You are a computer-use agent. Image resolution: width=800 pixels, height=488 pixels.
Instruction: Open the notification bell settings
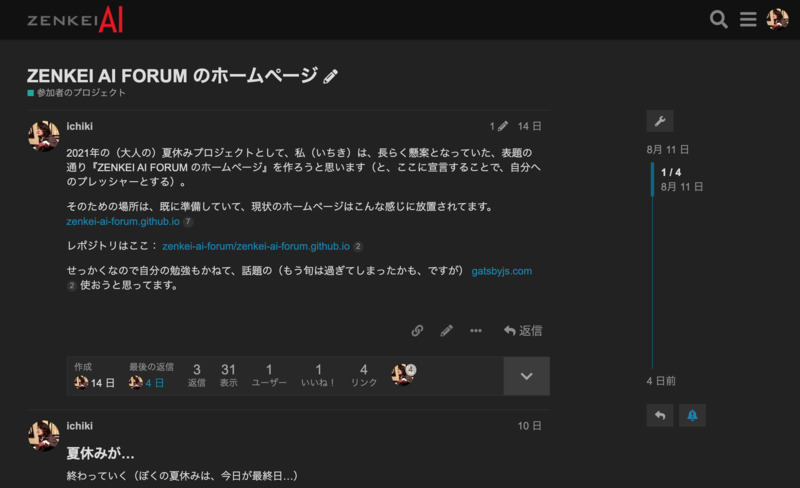tap(692, 416)
